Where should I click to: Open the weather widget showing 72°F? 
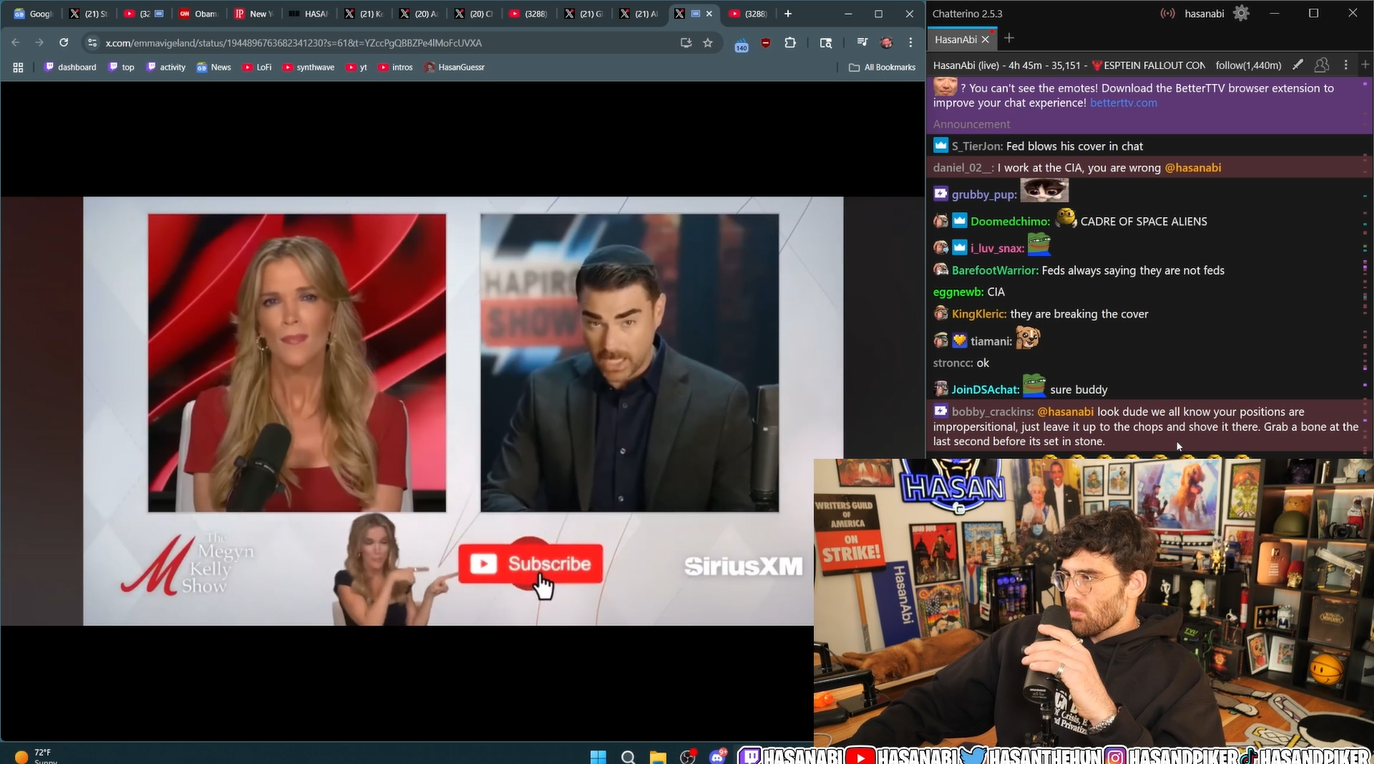(35, 756)
